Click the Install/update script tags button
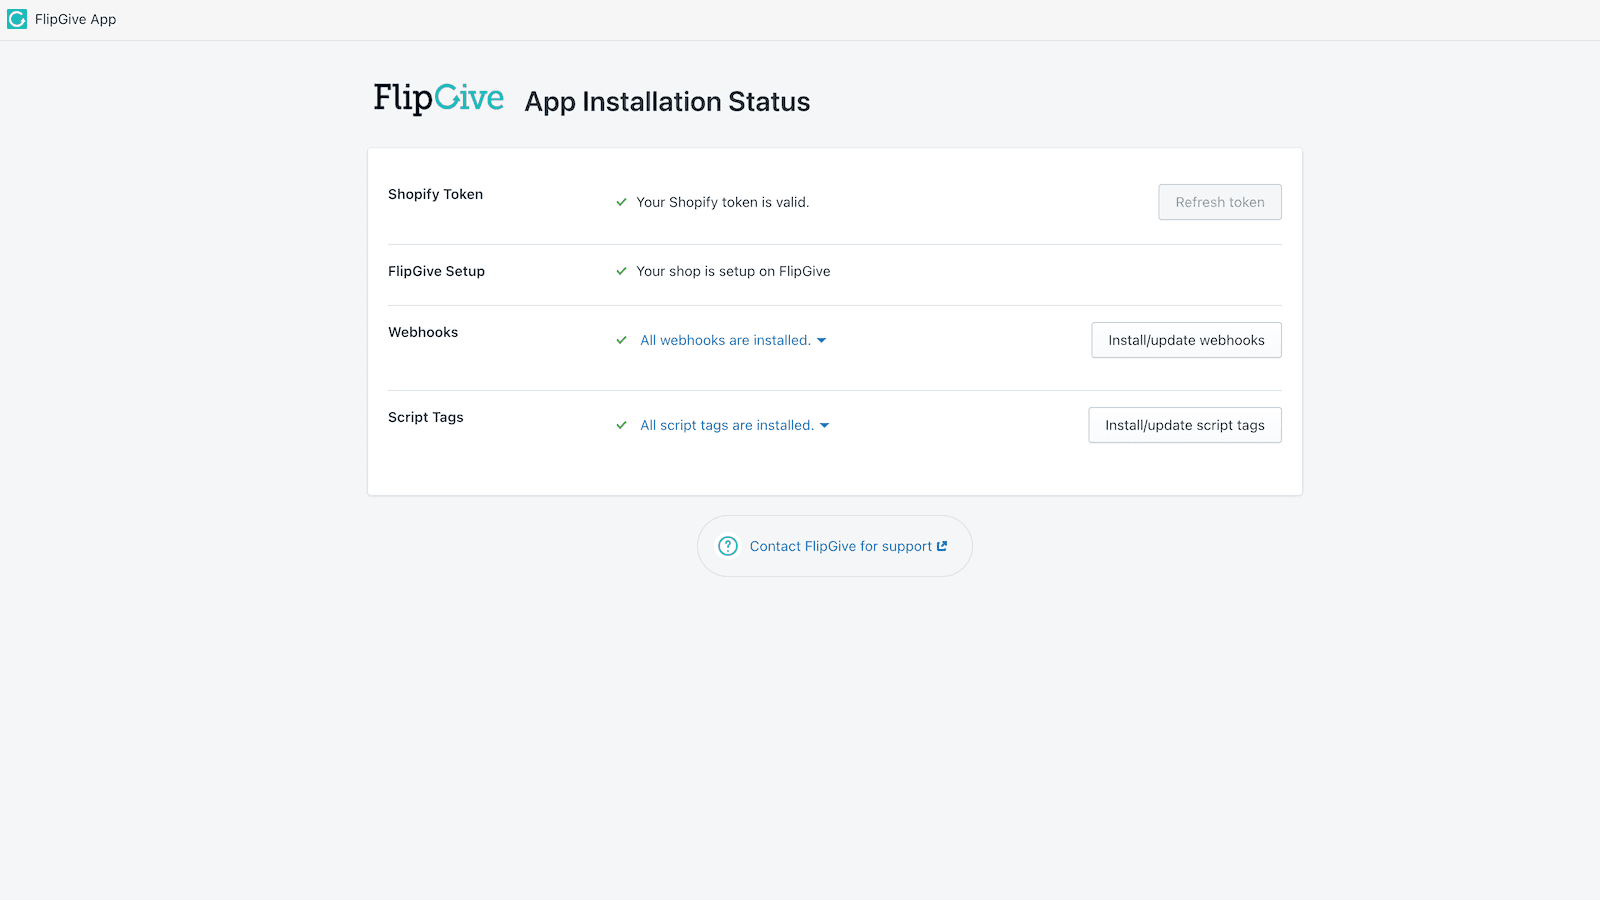Screen dimensions: 1600x900 click(1184, 425)
